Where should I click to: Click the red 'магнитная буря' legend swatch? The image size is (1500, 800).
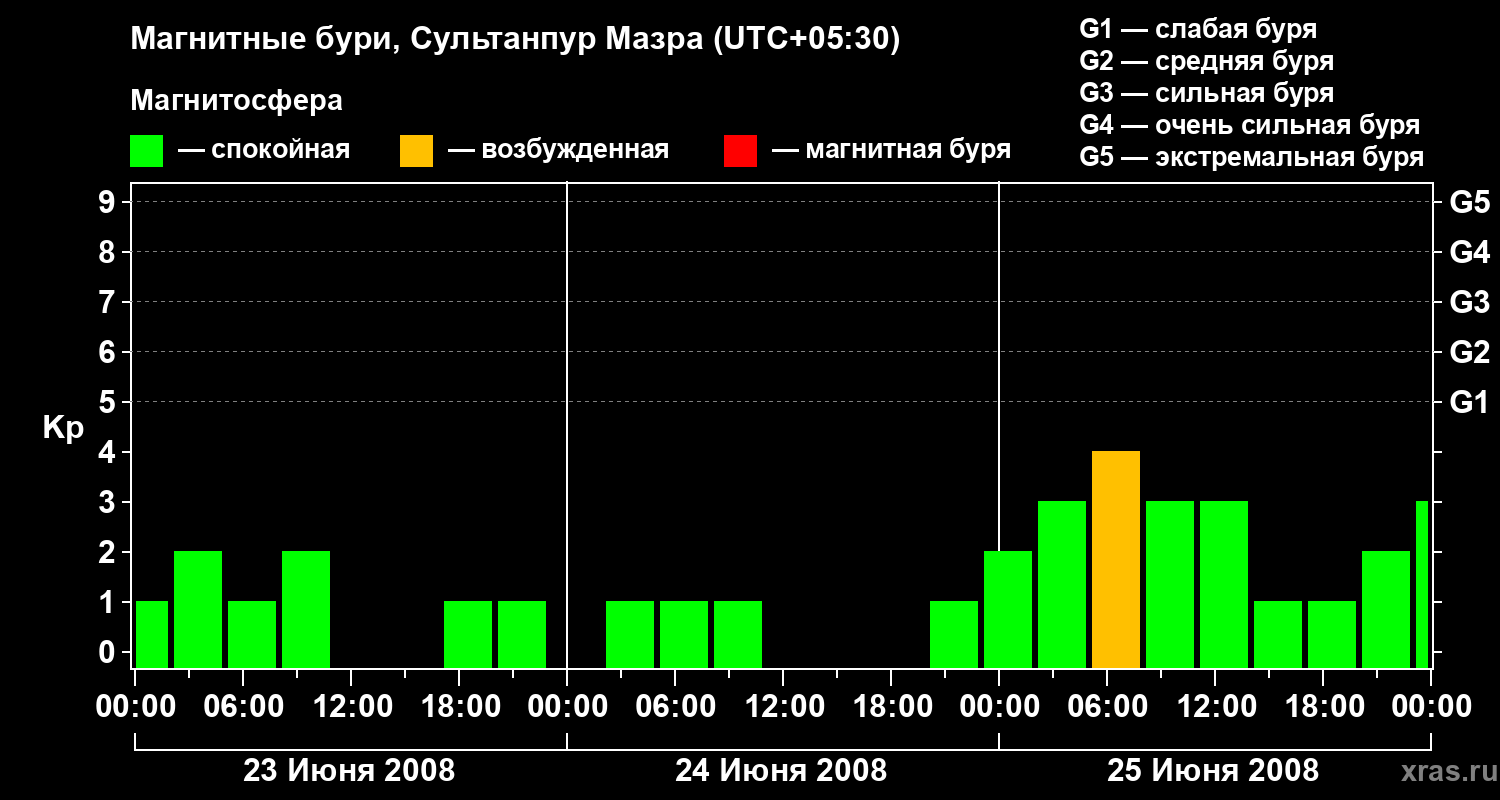(x=741, y=151)
